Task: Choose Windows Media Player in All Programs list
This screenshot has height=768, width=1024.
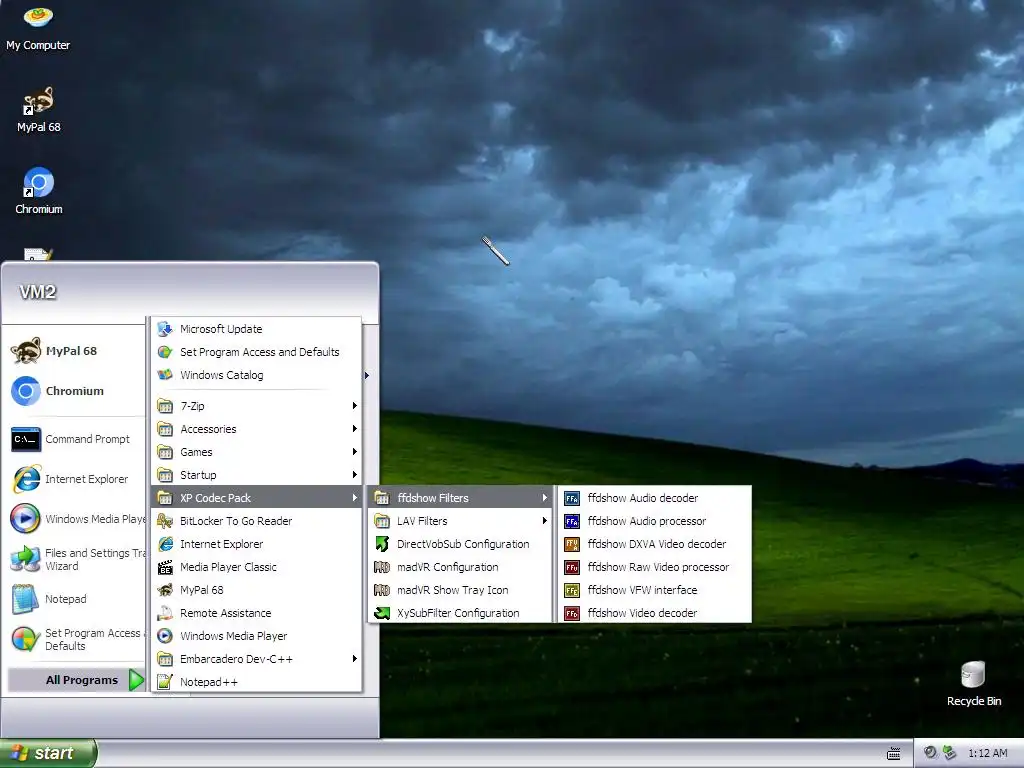Action: (x=257, y=636)
